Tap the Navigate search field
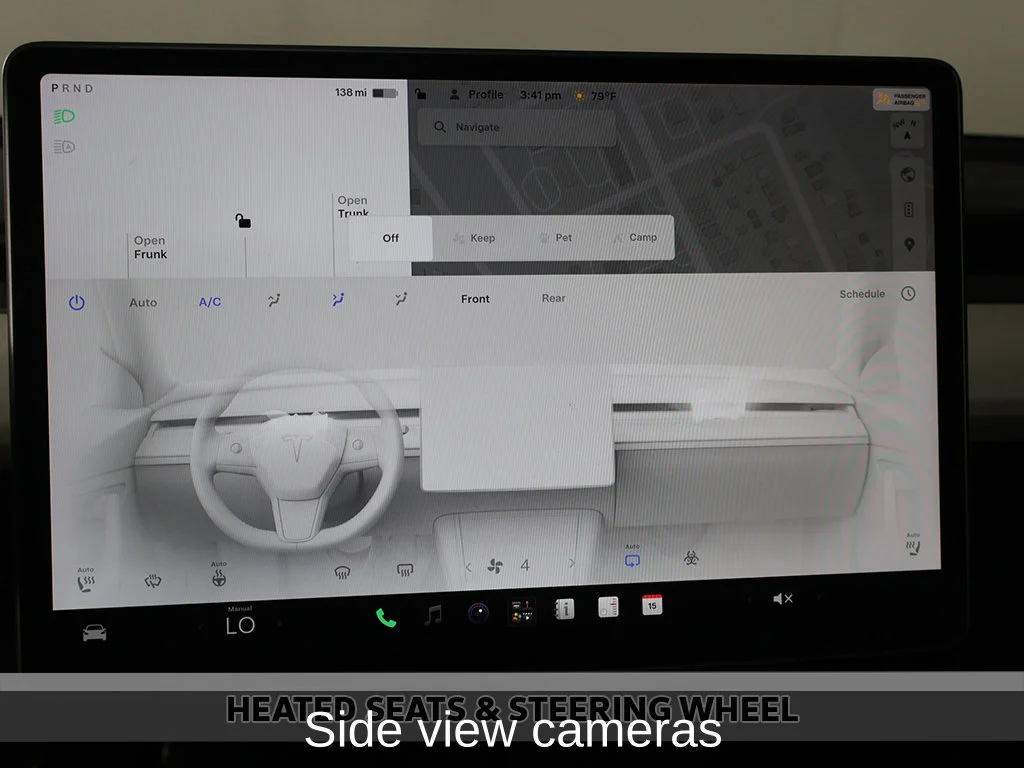 pyautogui.click(x=517, y=127)
